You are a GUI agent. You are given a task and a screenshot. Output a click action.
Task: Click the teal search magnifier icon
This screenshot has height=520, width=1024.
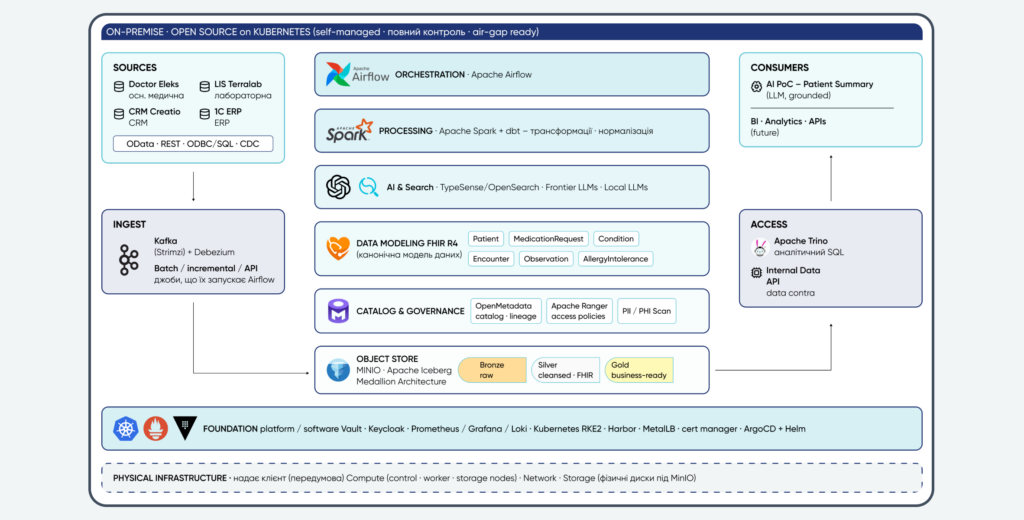[369, 187]
